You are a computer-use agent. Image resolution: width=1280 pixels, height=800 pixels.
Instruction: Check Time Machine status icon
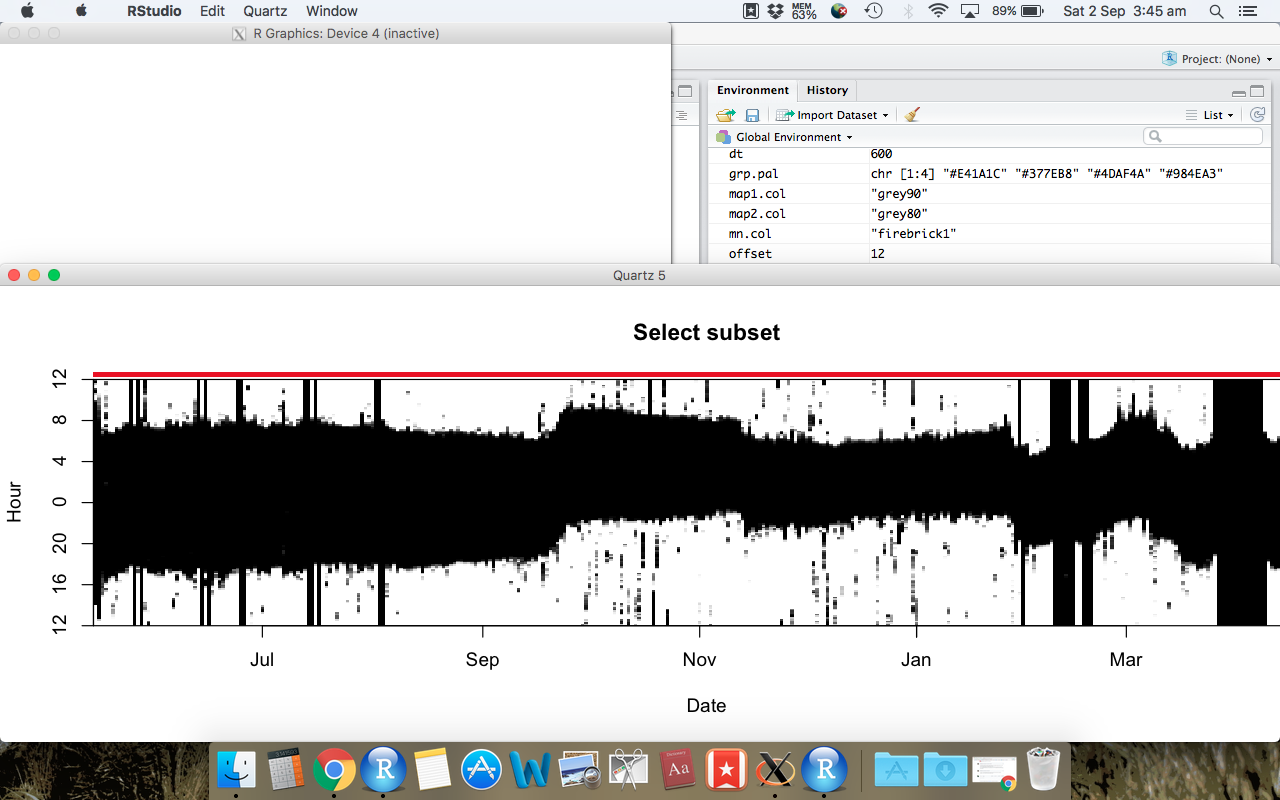point(874,11)
